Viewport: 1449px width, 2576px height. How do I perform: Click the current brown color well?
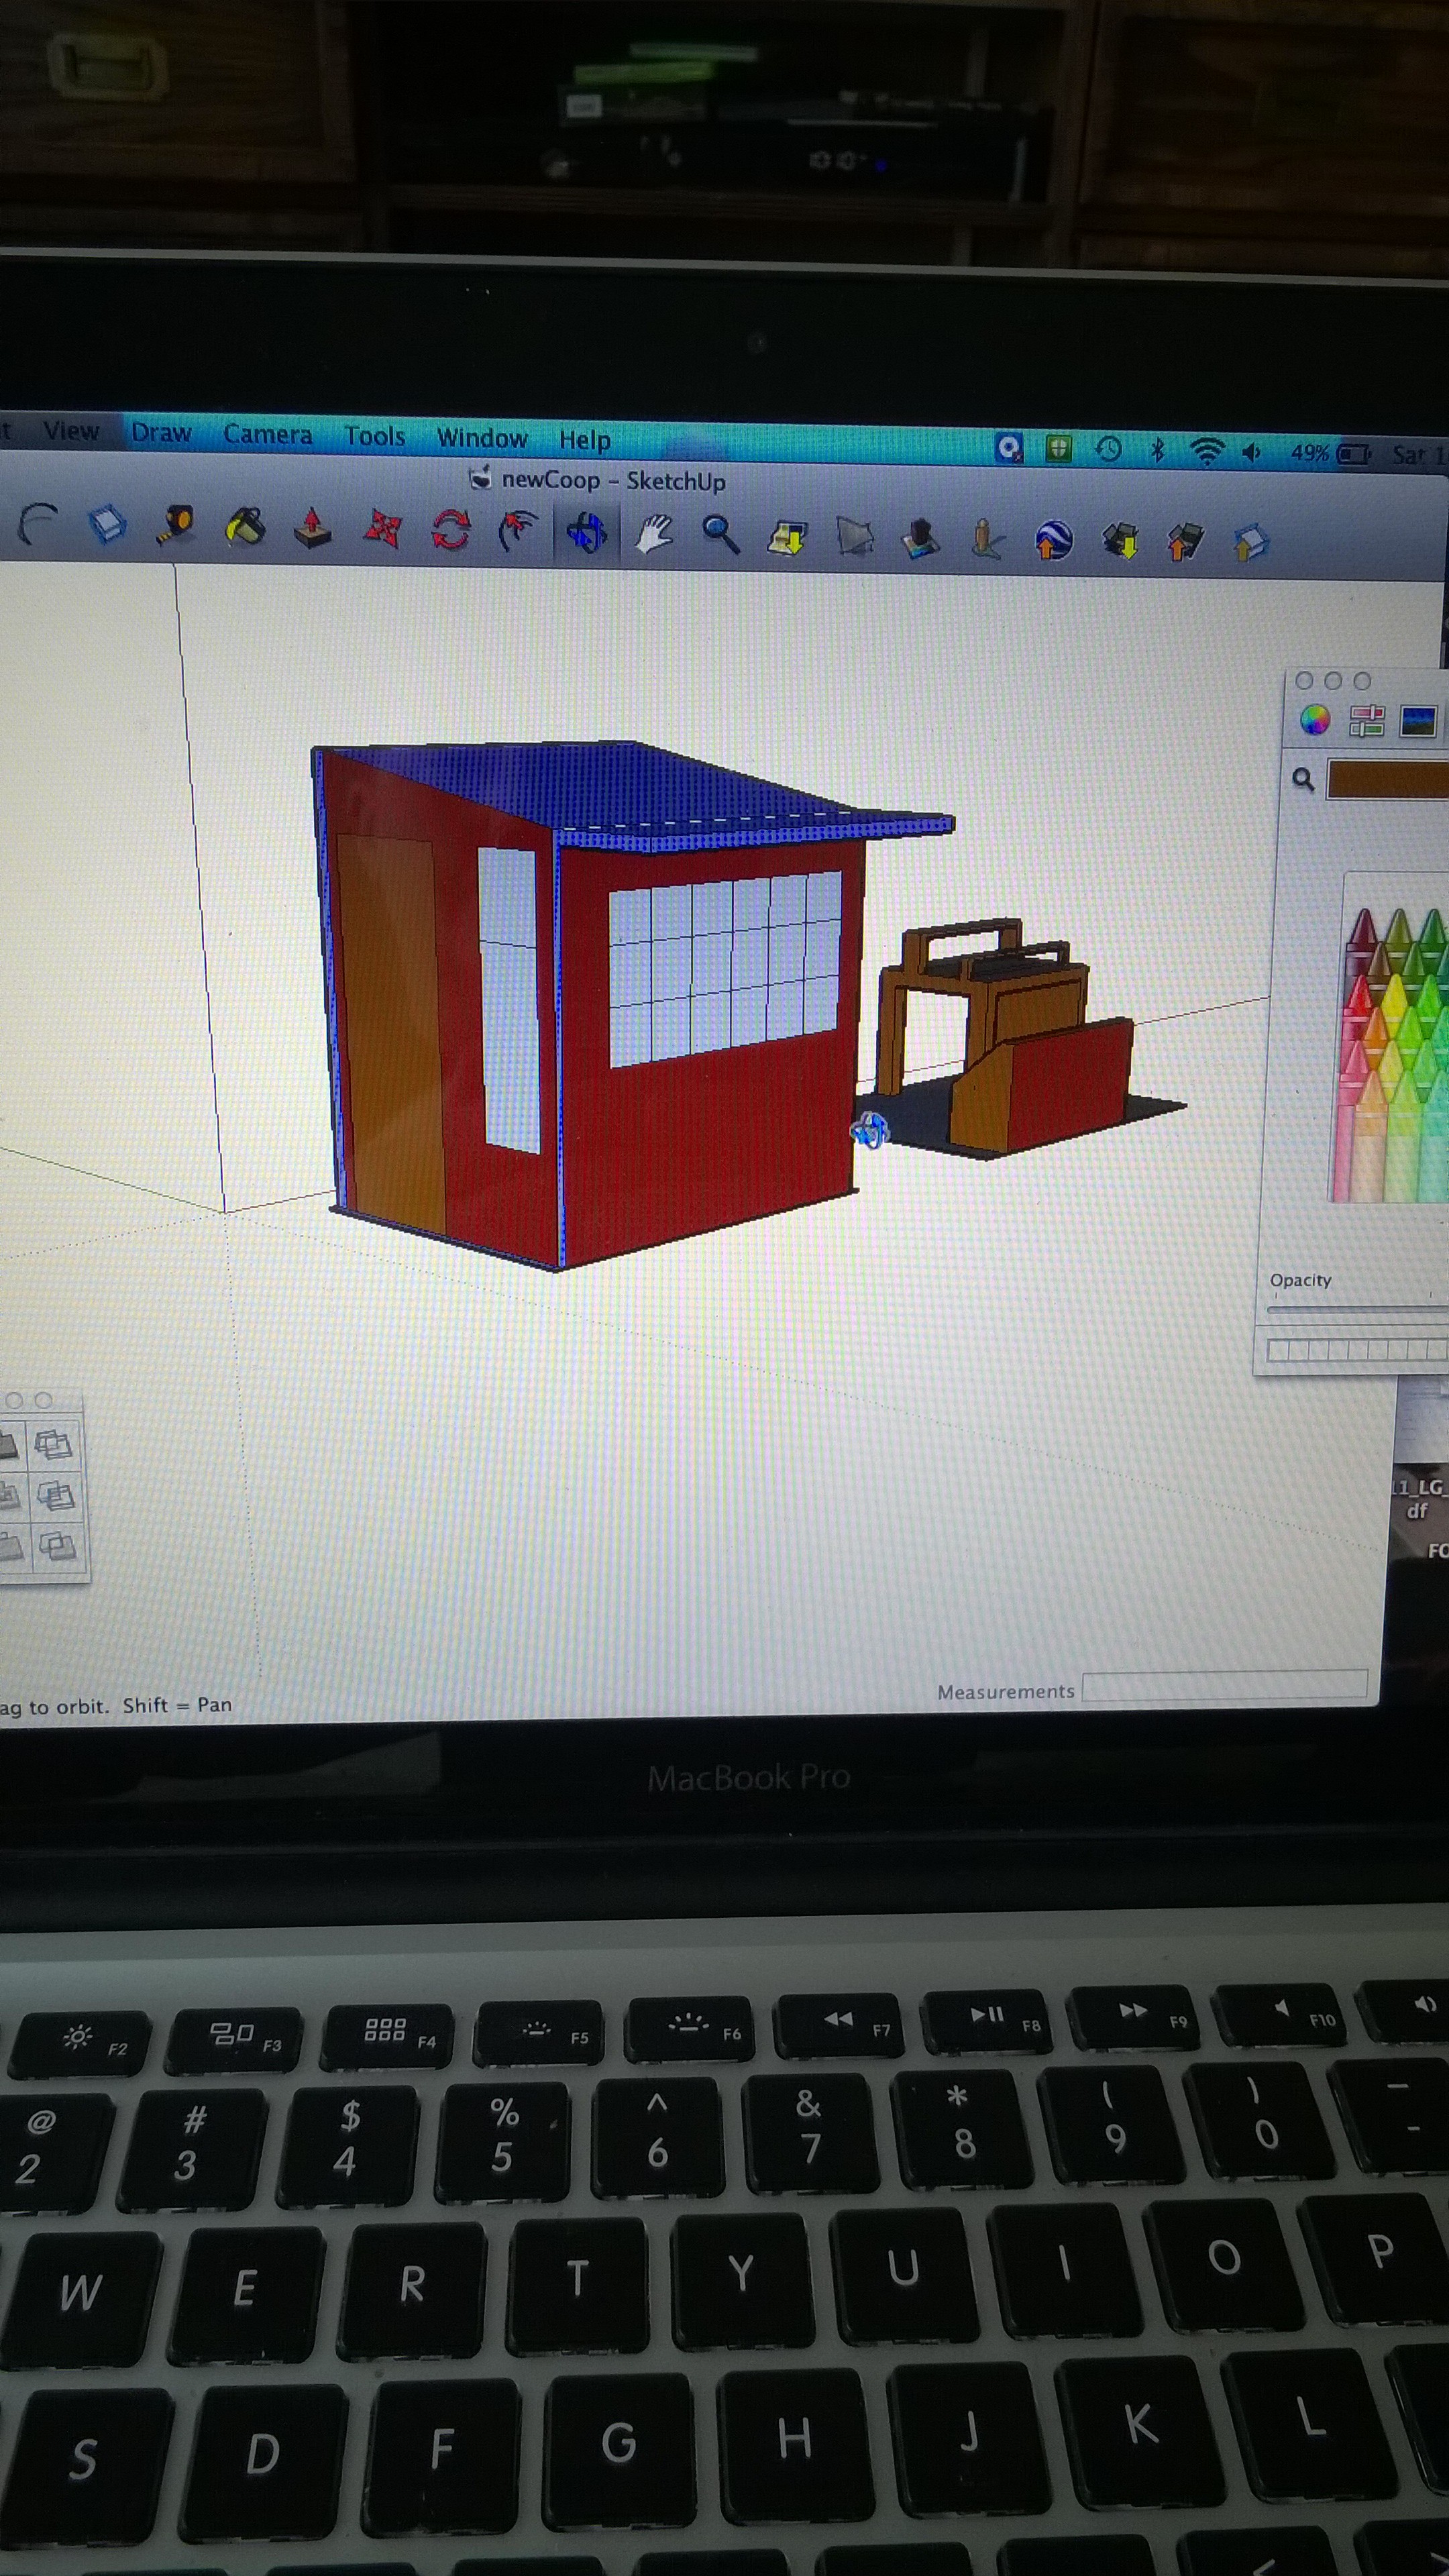pos(1387,780)
